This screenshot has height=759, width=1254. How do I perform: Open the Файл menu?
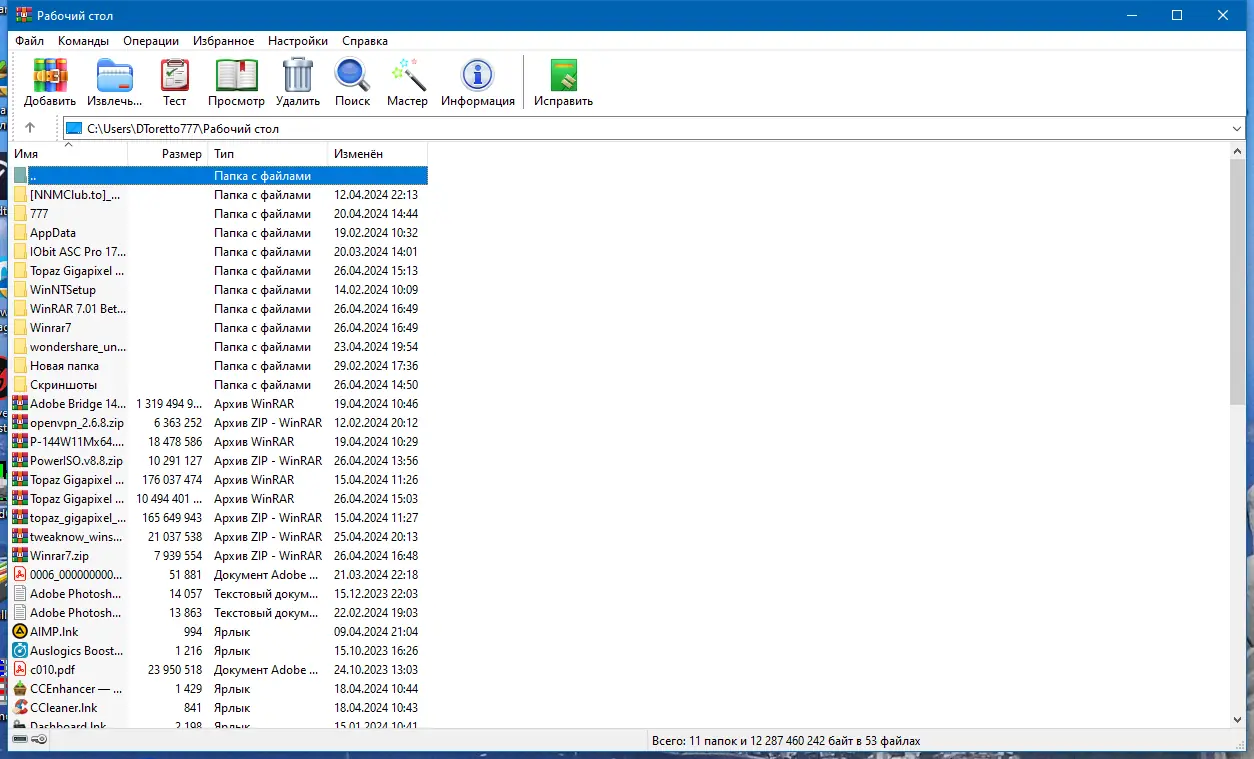tap(30, 41)
